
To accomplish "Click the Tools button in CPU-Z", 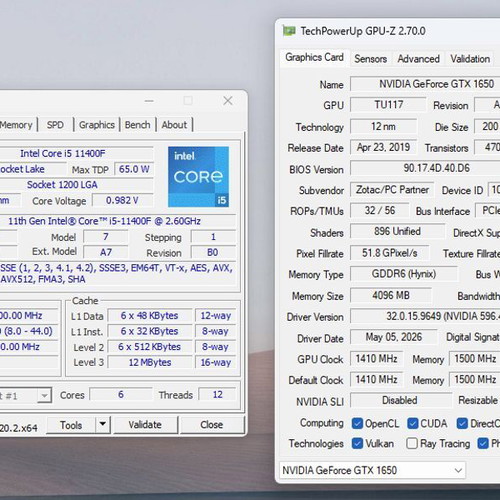I will coord(71,425).
